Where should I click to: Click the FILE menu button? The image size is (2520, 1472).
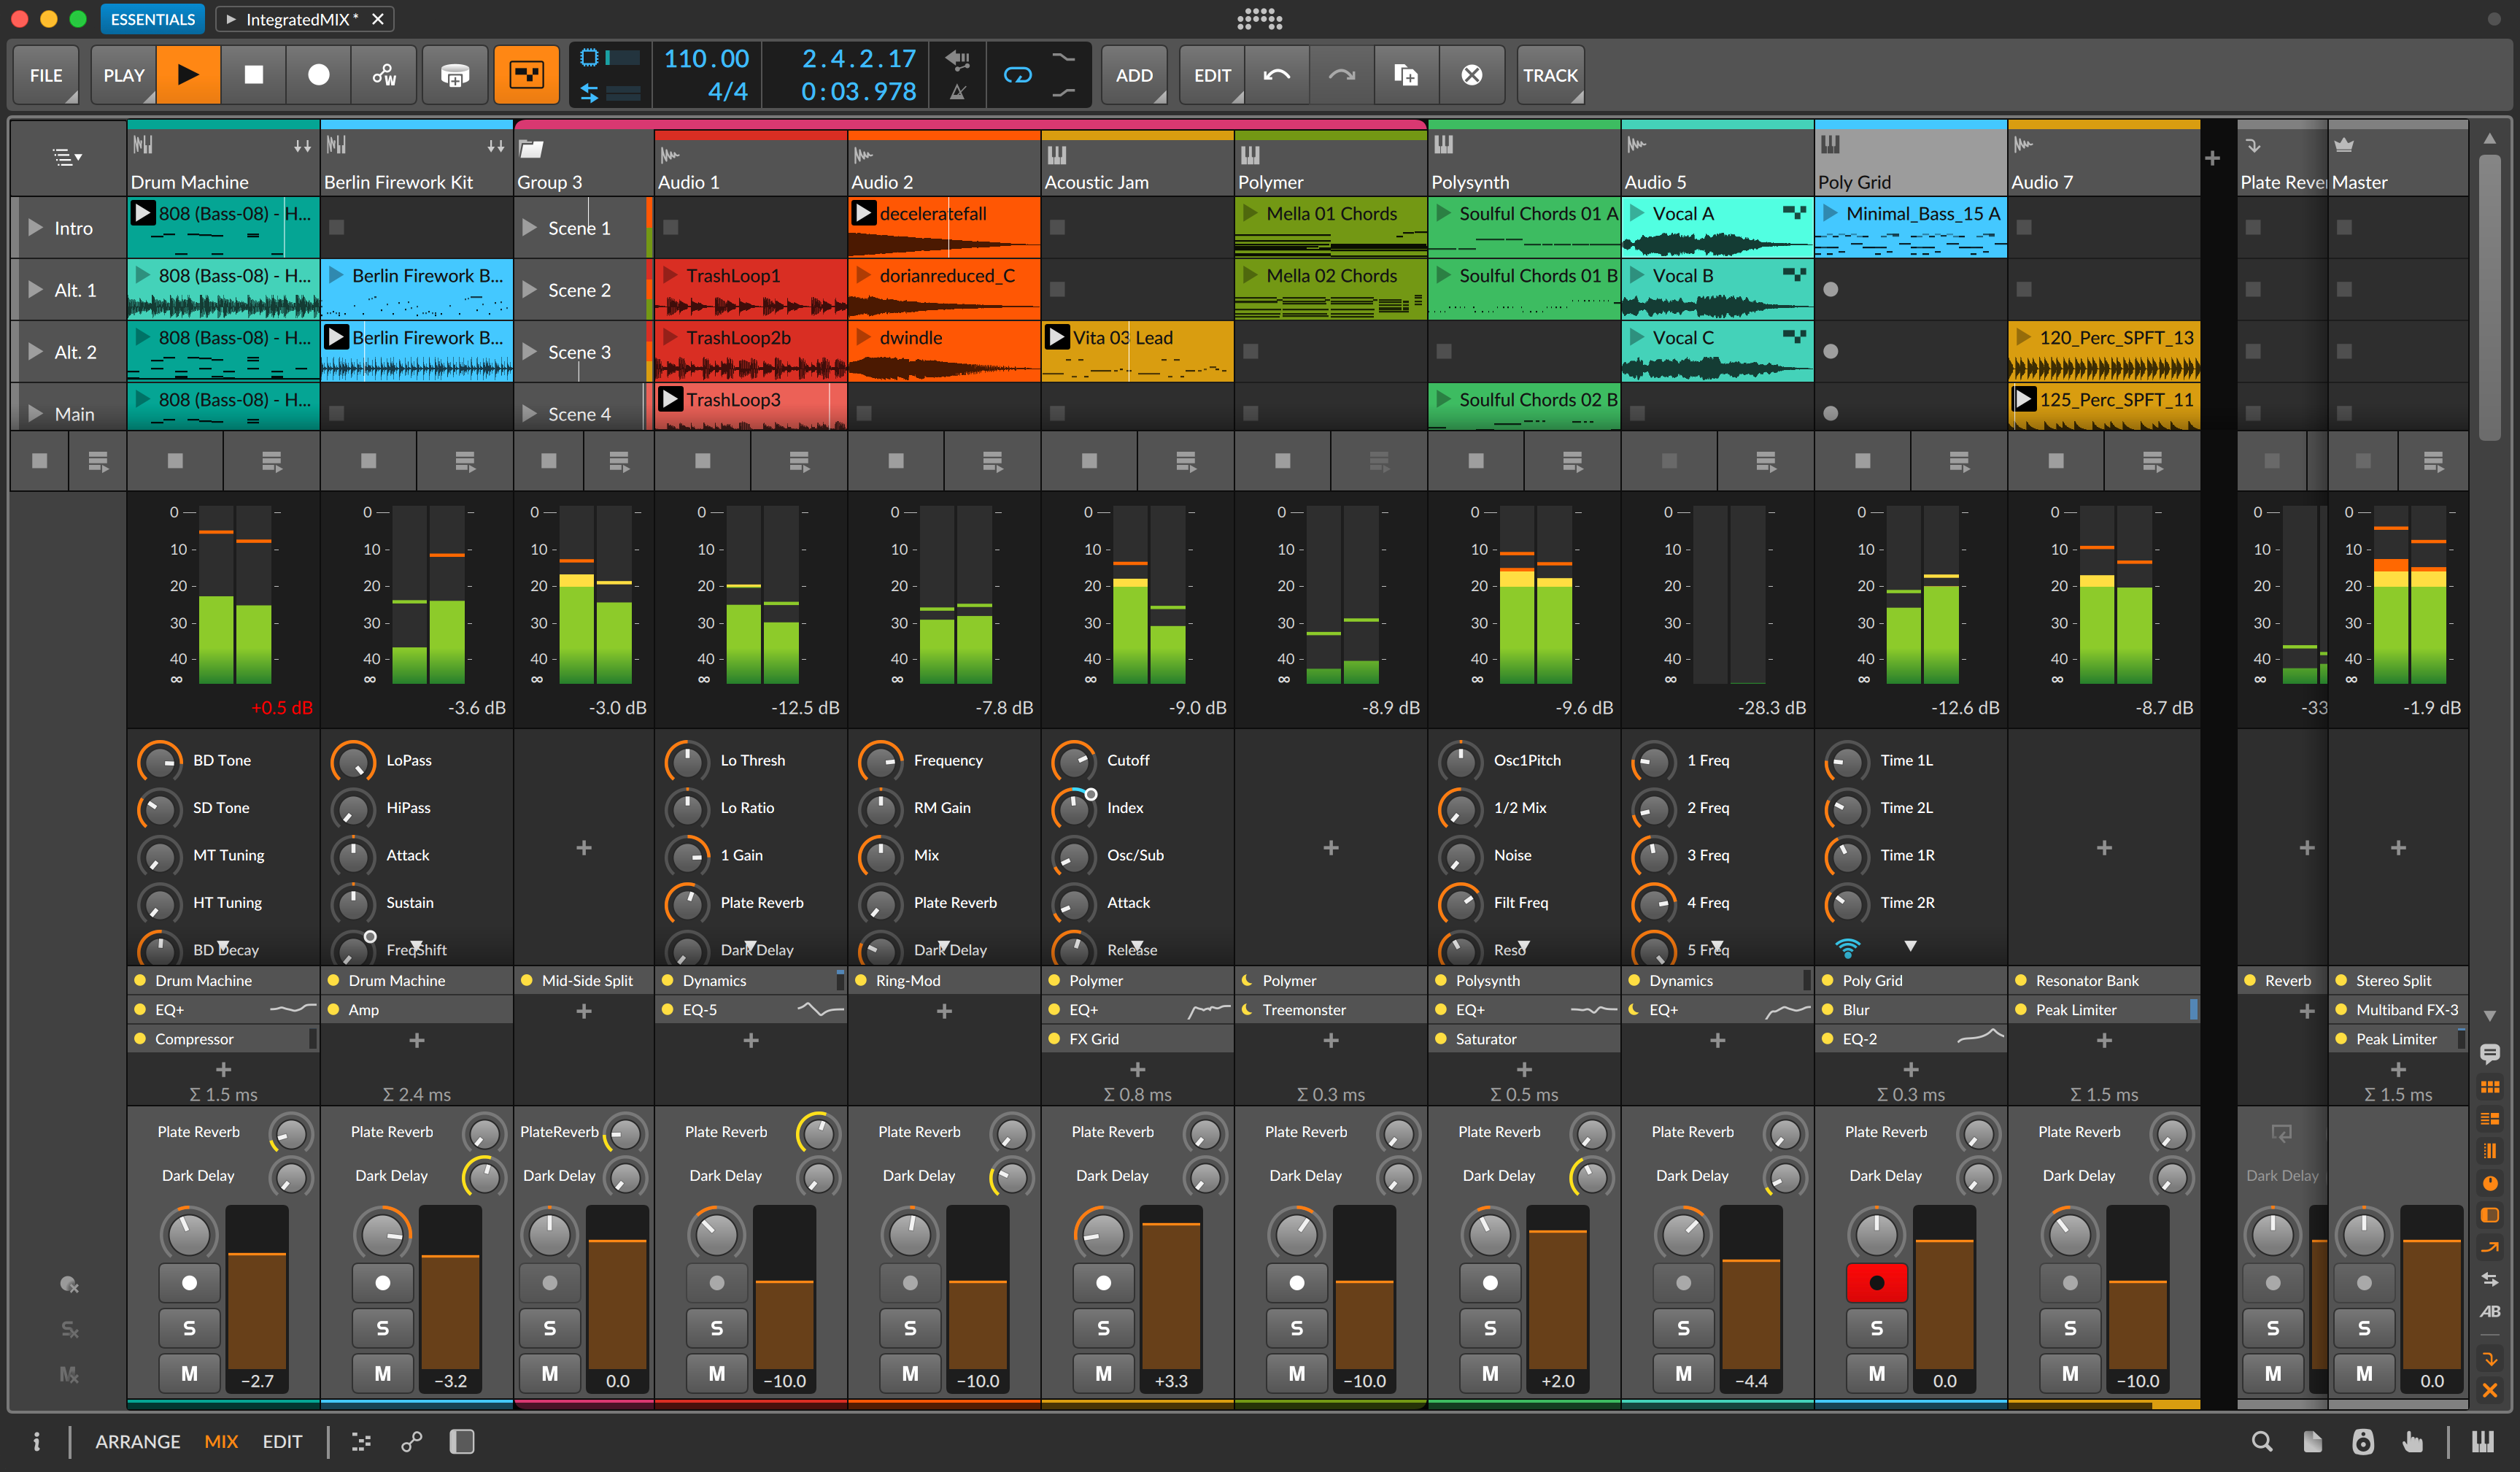[x=47, y=74]
